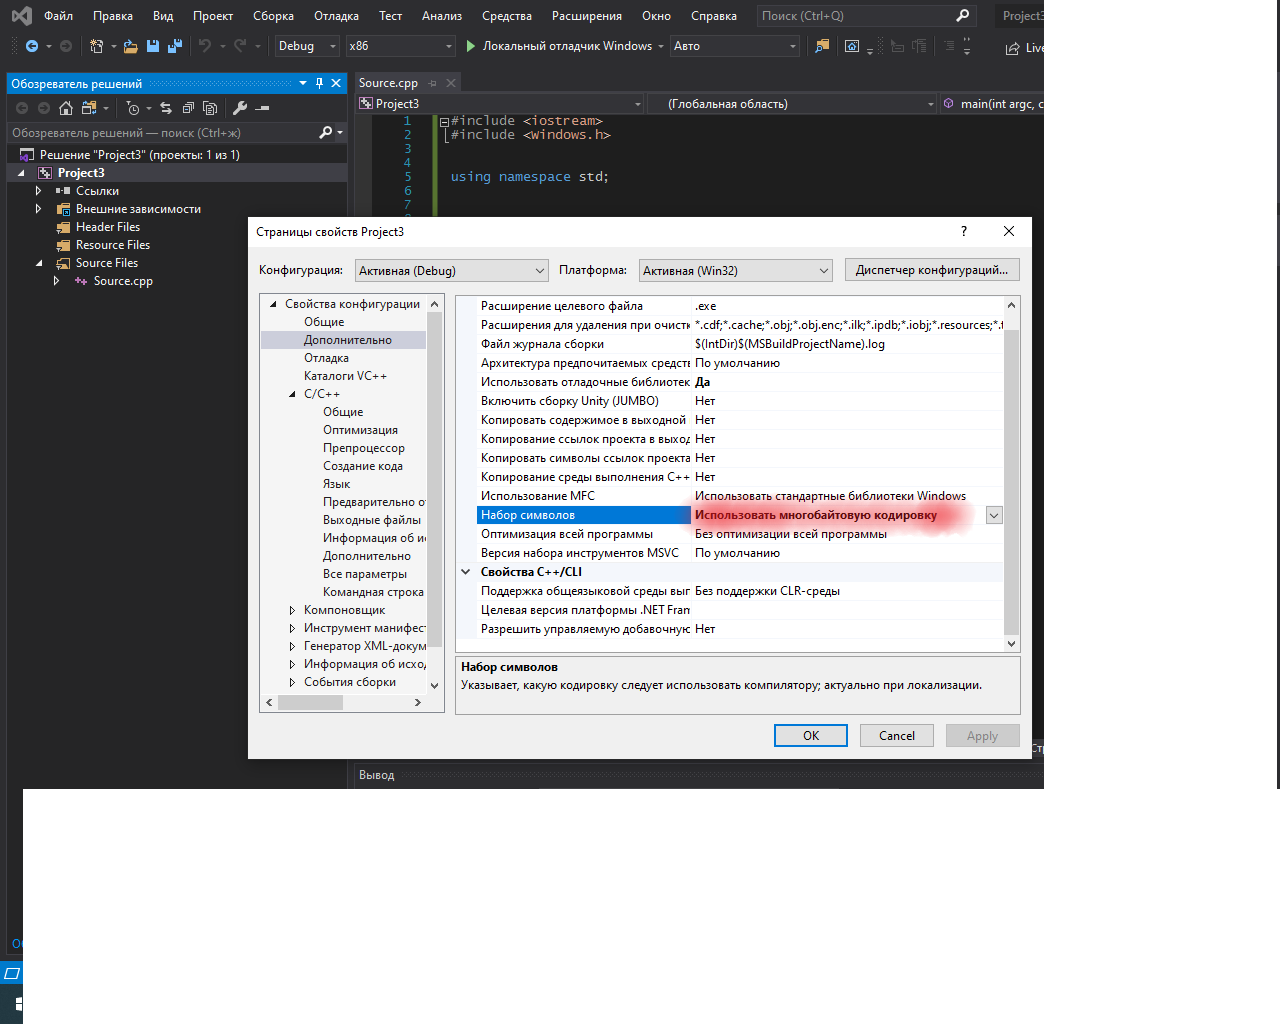Open the Проект menu
The width and height of the screenshot is (1280, 1024).
point(213,15)
